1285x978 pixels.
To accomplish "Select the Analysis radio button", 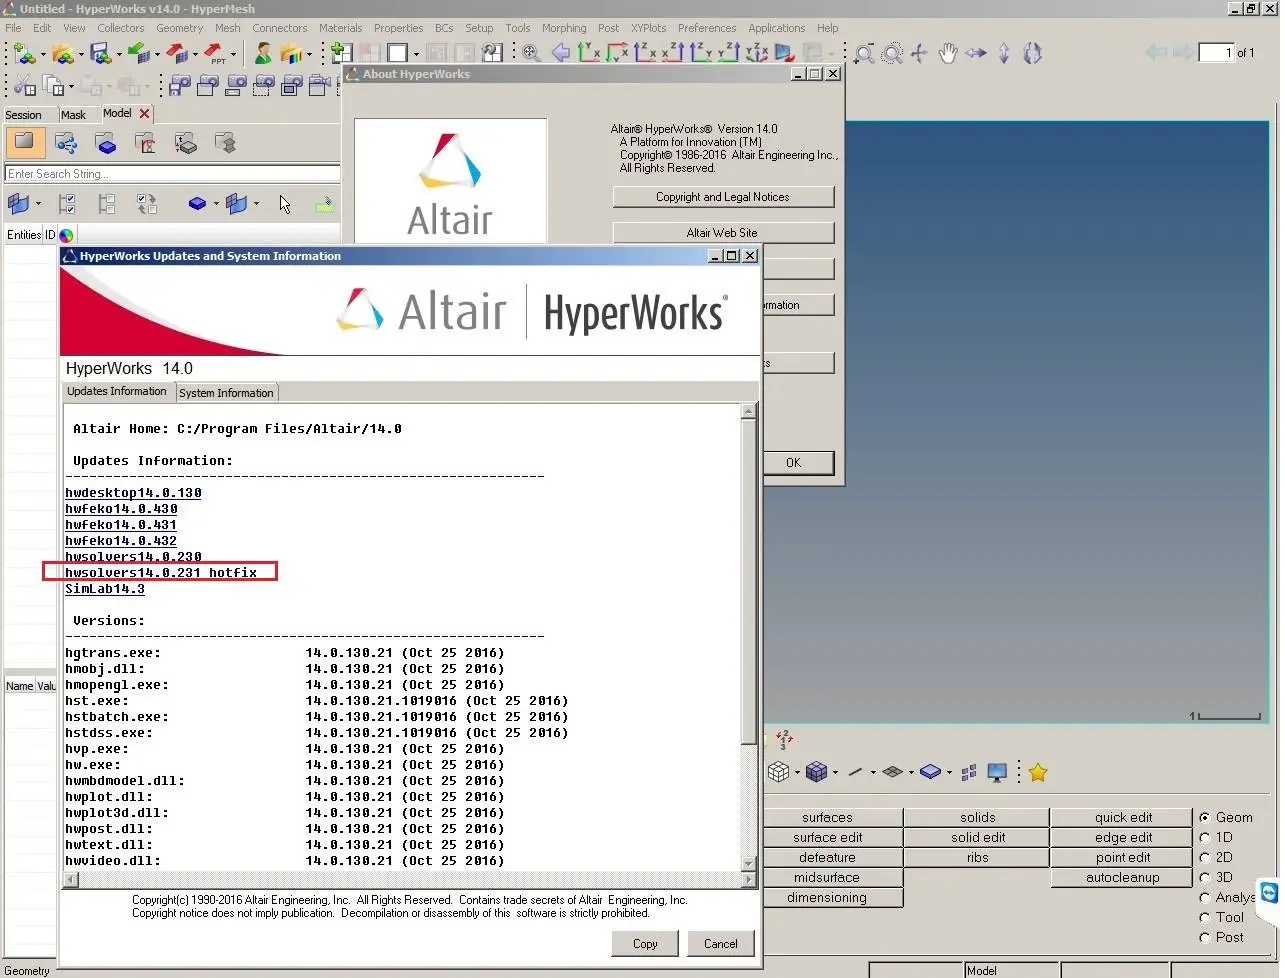I will point(1205,897).
